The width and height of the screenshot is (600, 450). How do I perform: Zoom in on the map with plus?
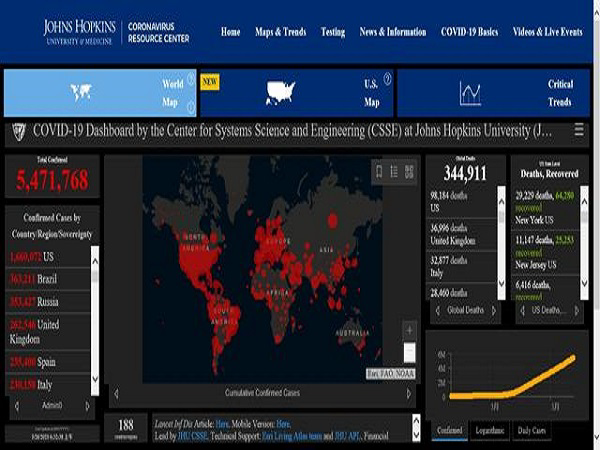[409, 330]
